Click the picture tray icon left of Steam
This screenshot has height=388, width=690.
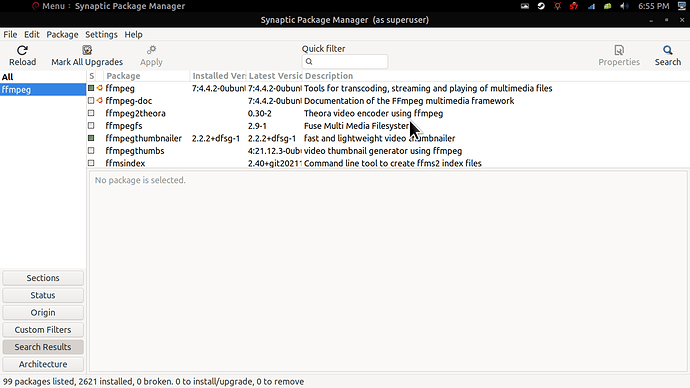click(x=525, y=6)
